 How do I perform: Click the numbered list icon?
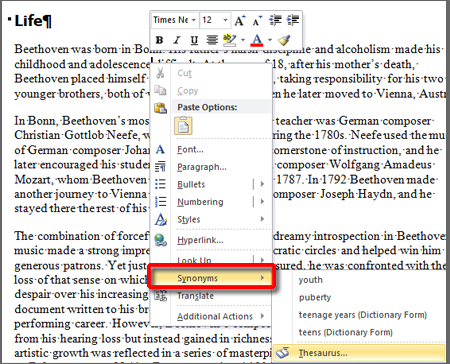160,201
